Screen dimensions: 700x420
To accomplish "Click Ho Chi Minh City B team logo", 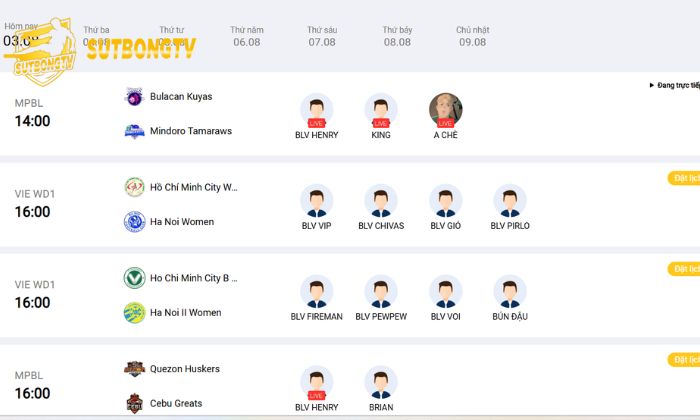I will [134, 278].
